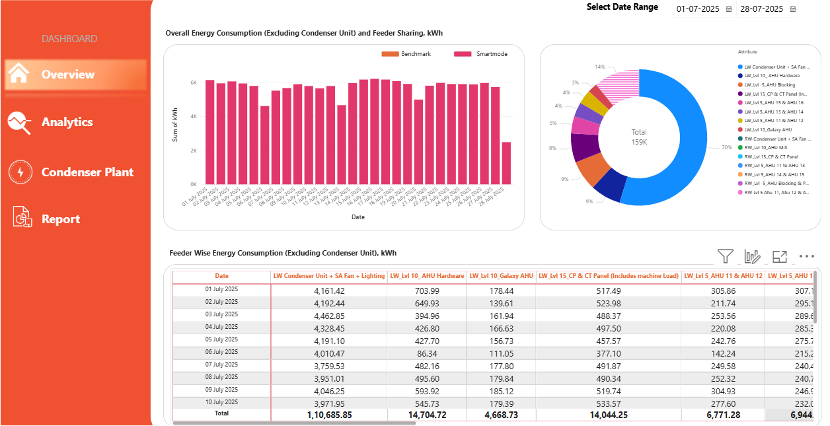The image size is (830, 426).
Task: Open the end date calendar picker
Action: coord(794,9)
